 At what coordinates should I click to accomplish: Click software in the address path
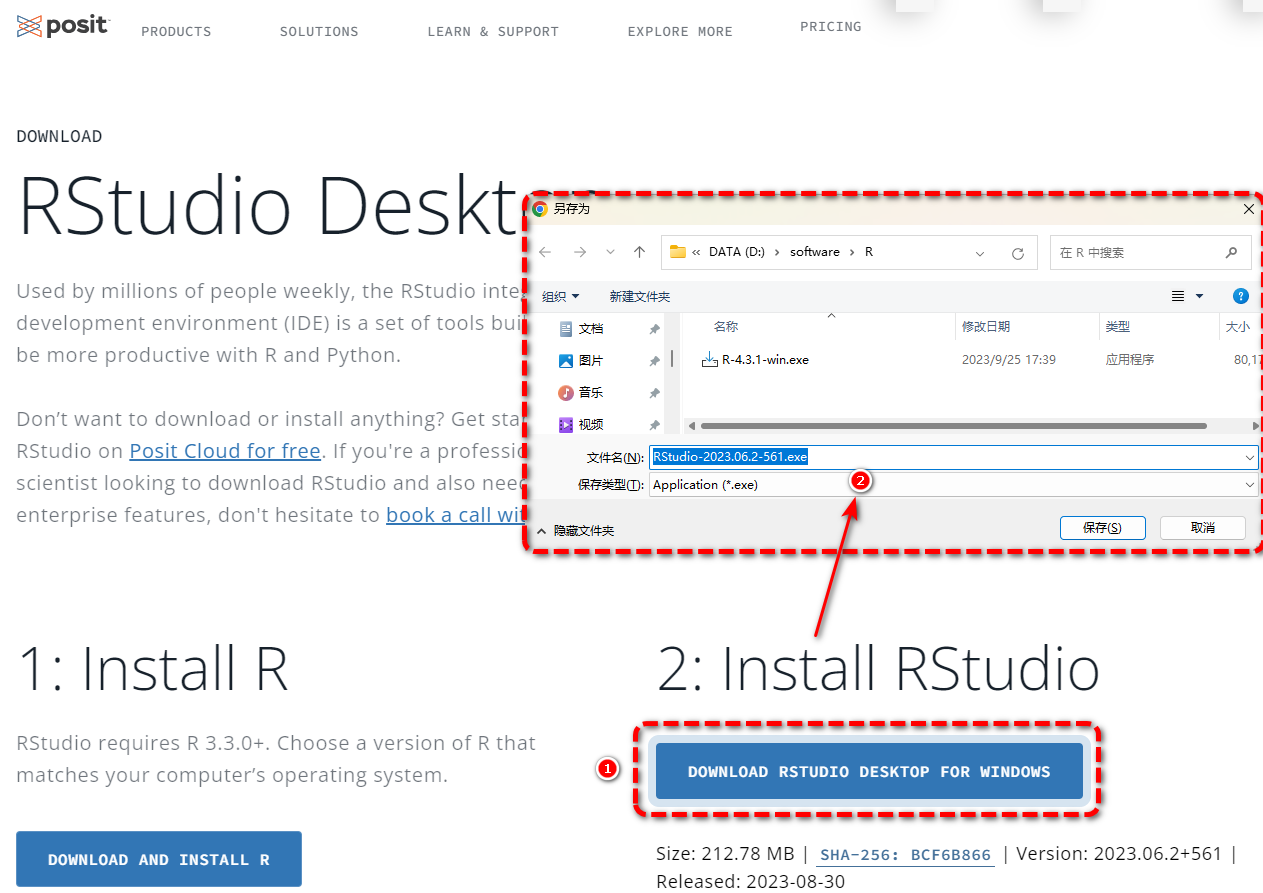tap(815, 252)
